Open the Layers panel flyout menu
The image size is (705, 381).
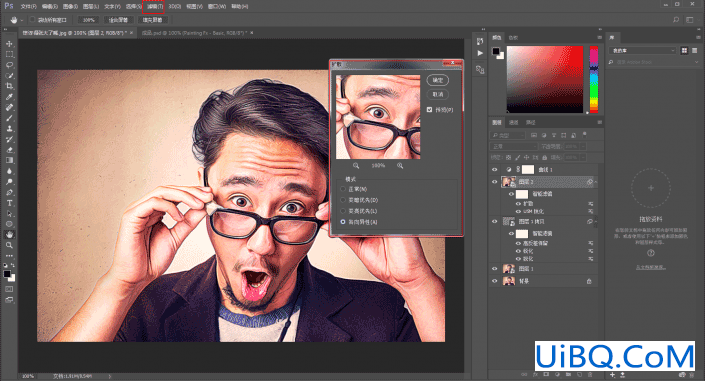[x=599, y=122]
